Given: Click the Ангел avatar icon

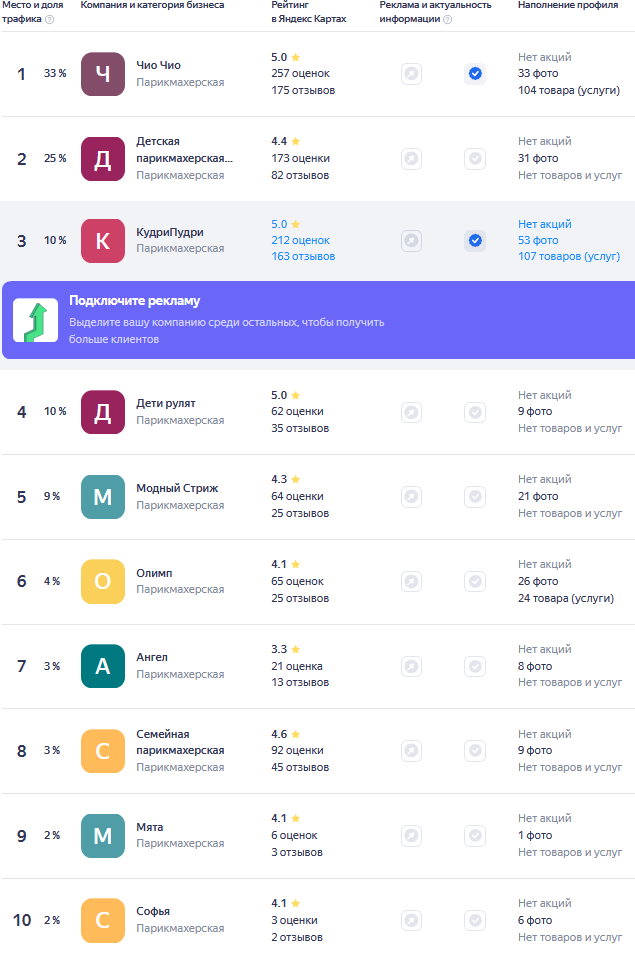Looking at the screenshot, I should pyautogui.click(x=103, y=666).
